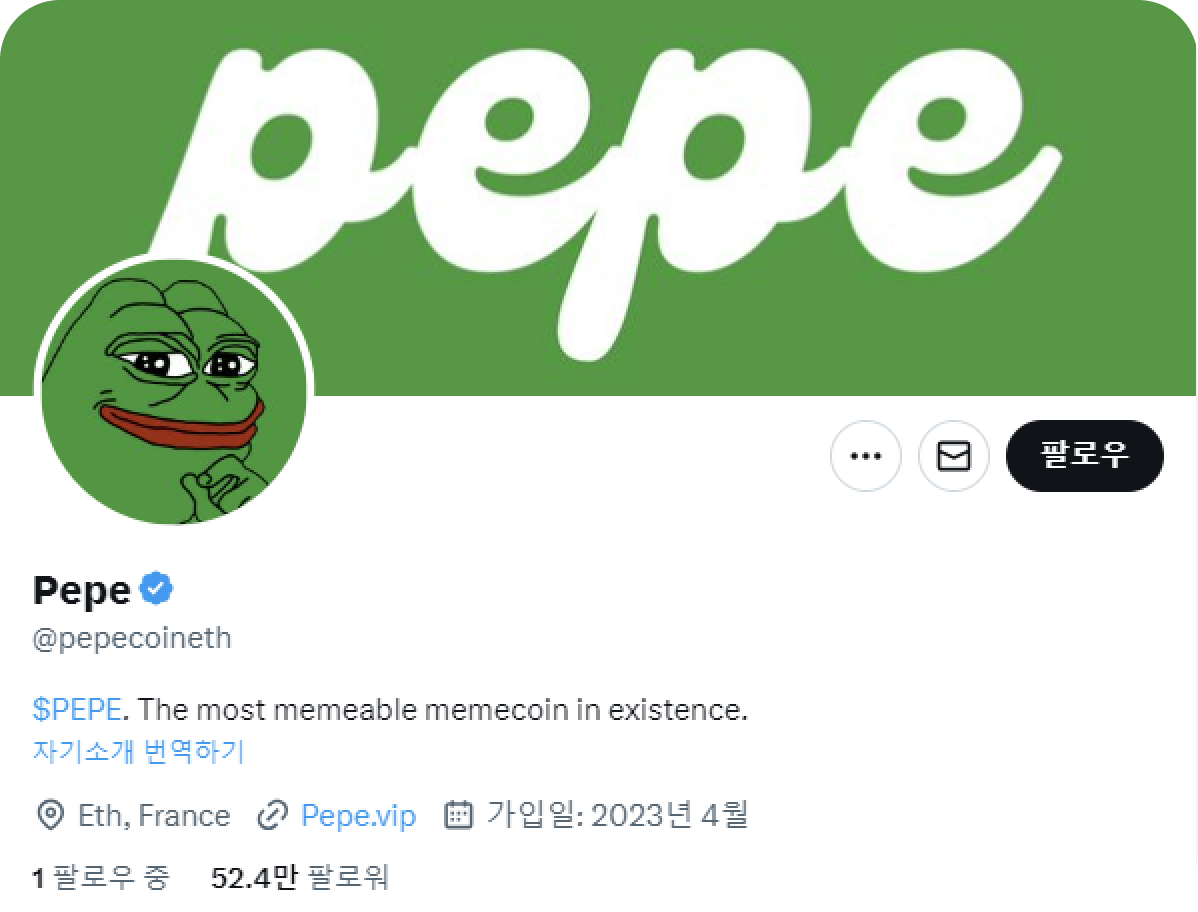
Task: Click the Eth, France location text
Action: click(154, 816)
